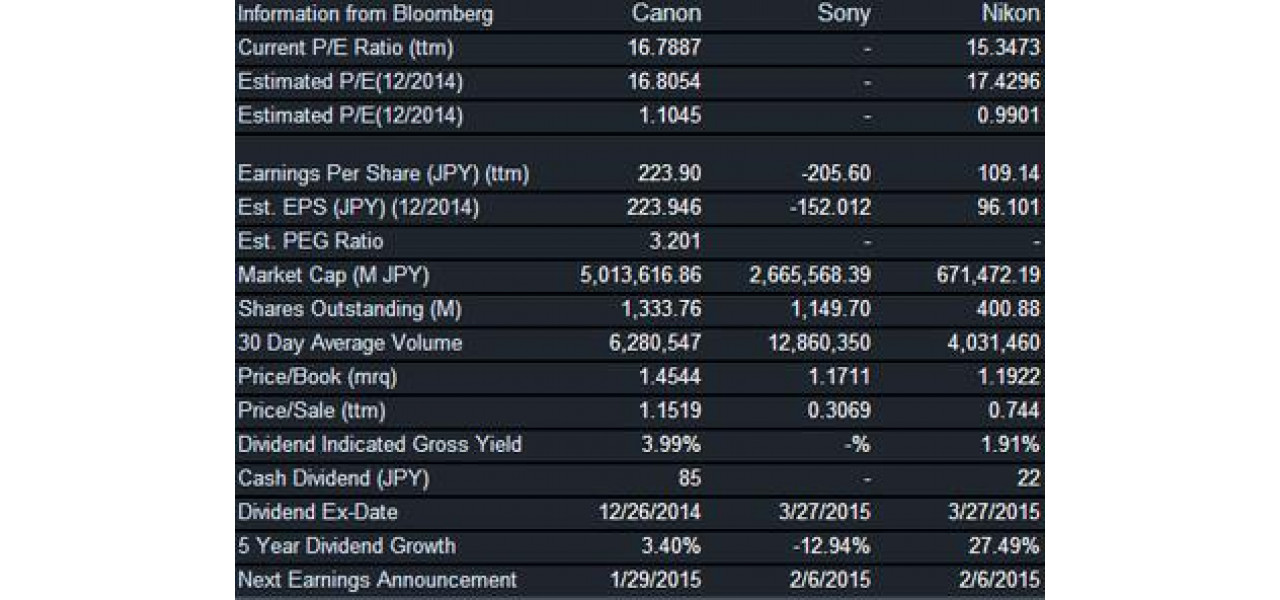Select Canon's Dividend Gross Yield 3.99%
This screenshot has width=1280, height=600.
tap(671, 444)
